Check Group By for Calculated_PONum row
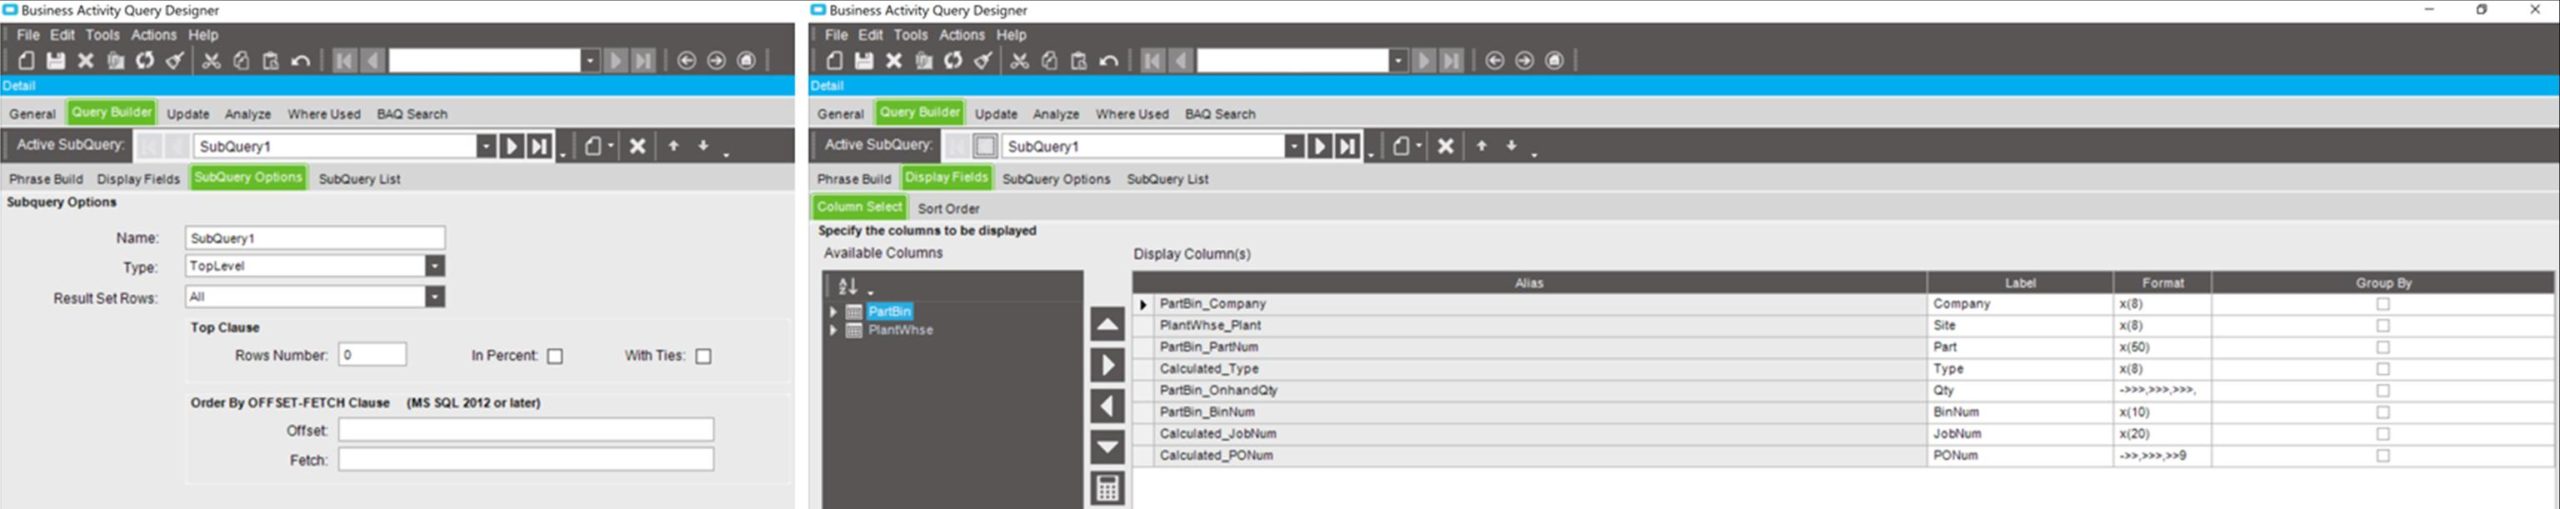Viewport: 2560px width, 509px height. pyautogui.click(x=2383, y=456)
